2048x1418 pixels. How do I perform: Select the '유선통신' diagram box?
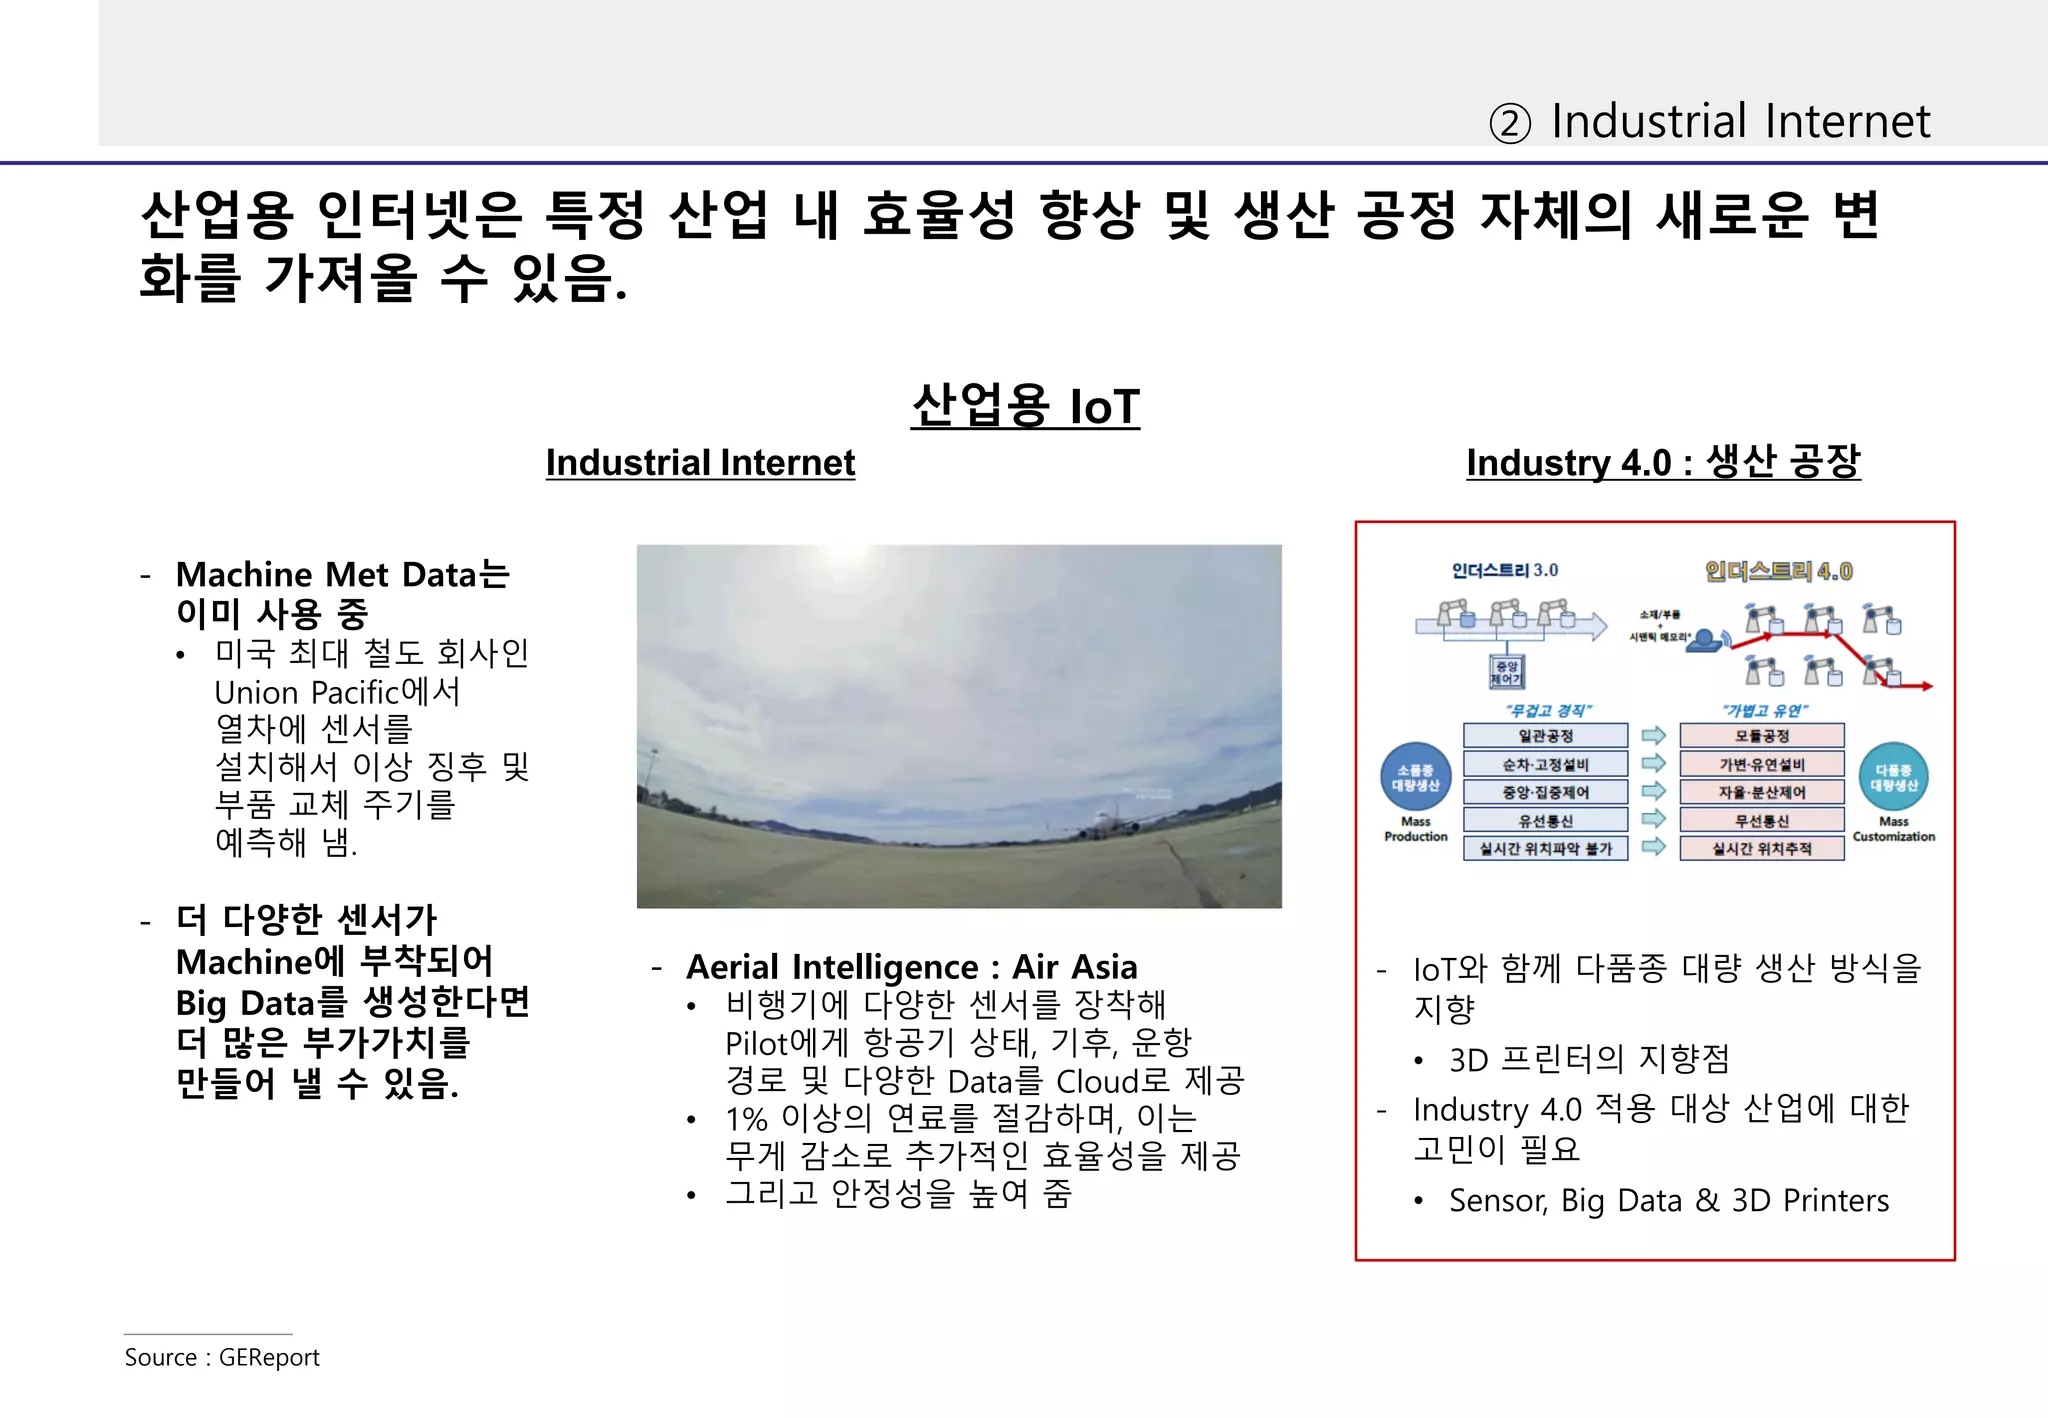(1545, 820)
